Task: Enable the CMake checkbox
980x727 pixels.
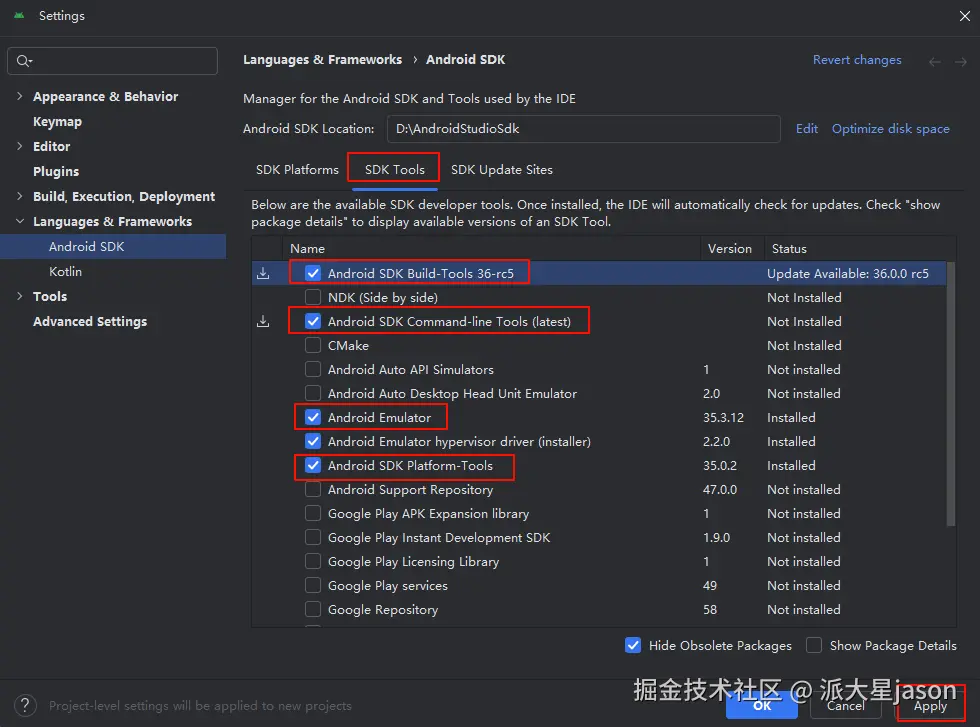Action: (x=313, y=345)
